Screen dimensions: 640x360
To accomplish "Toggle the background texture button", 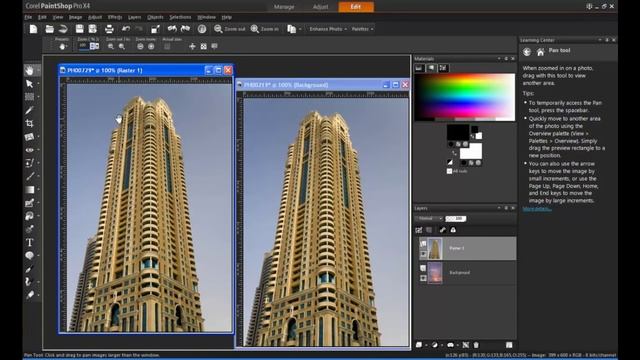I will pyautogui.click(x=471, y=163).
